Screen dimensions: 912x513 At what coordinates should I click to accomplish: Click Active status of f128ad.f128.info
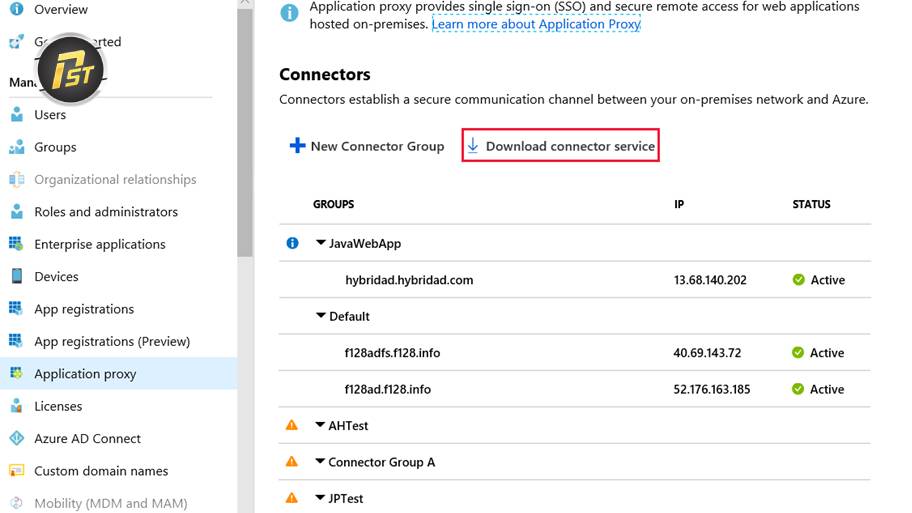(x=818, y=389)
